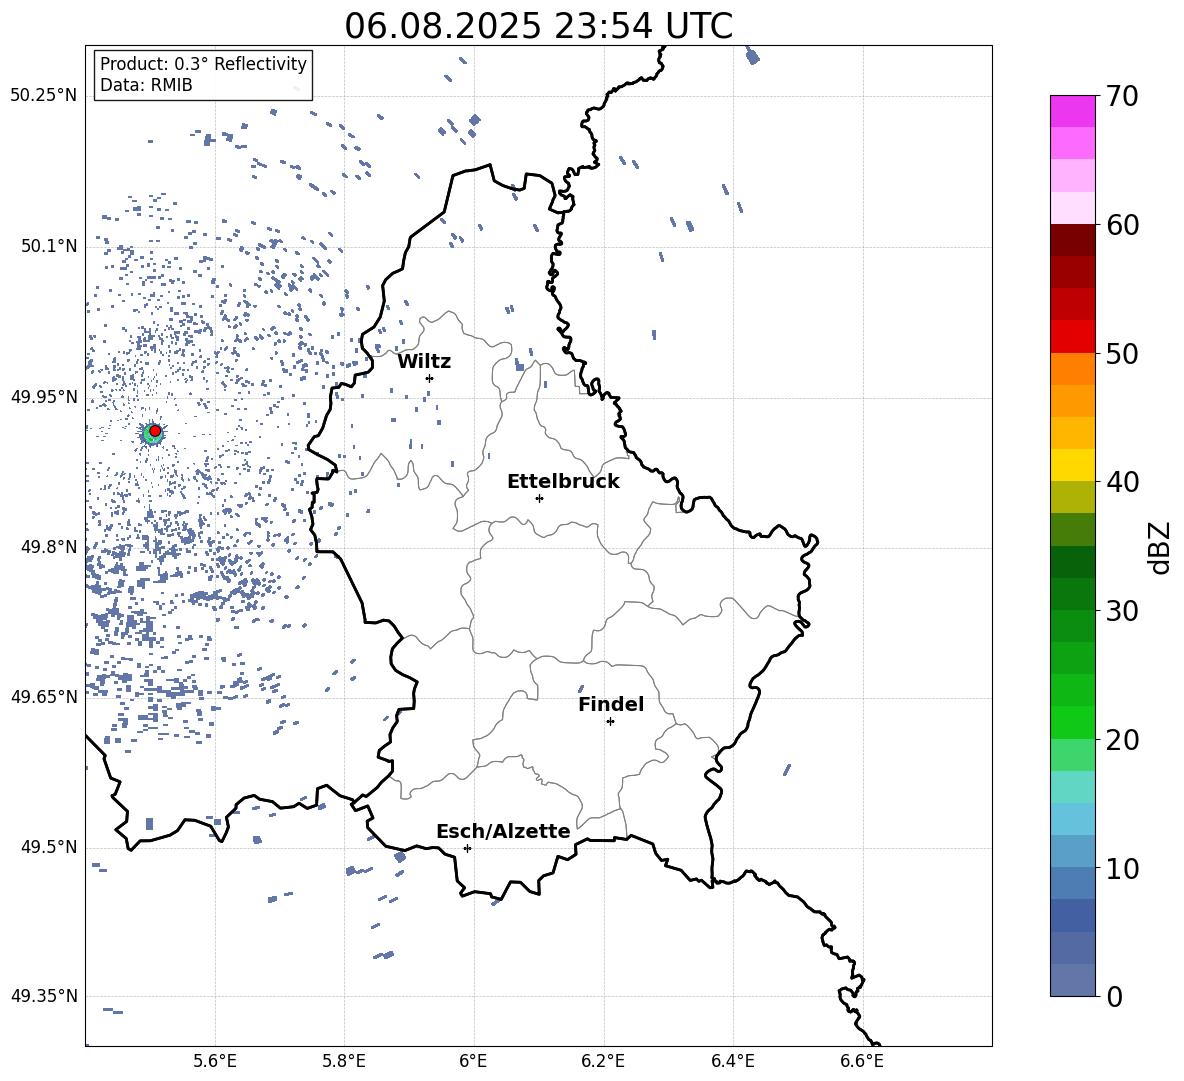Click the 40 dBZ colorbar tick label

1122,482
